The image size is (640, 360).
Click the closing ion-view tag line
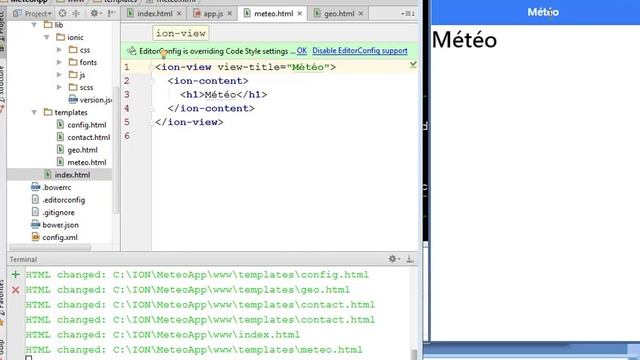(189, 122)
